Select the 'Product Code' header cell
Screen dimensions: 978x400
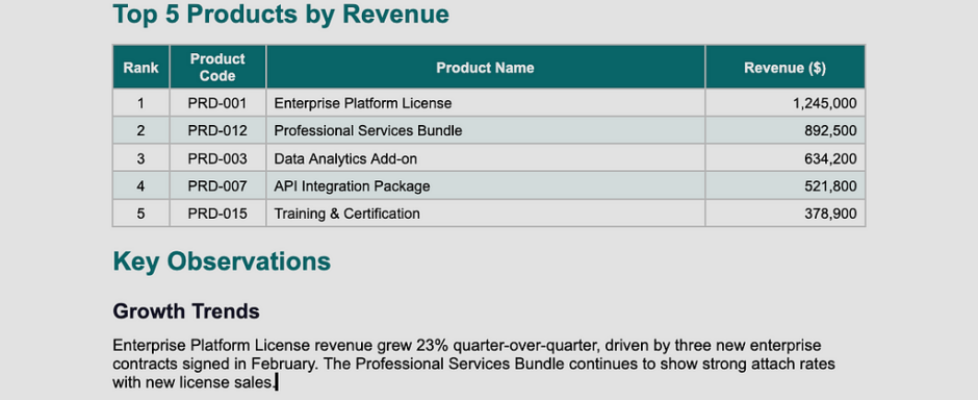(217, 68)
